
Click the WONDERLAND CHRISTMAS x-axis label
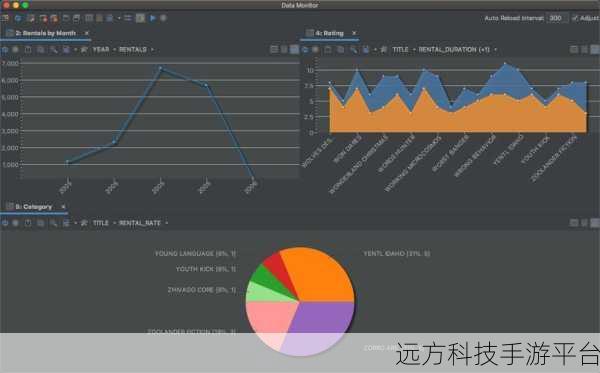[358, 164]
